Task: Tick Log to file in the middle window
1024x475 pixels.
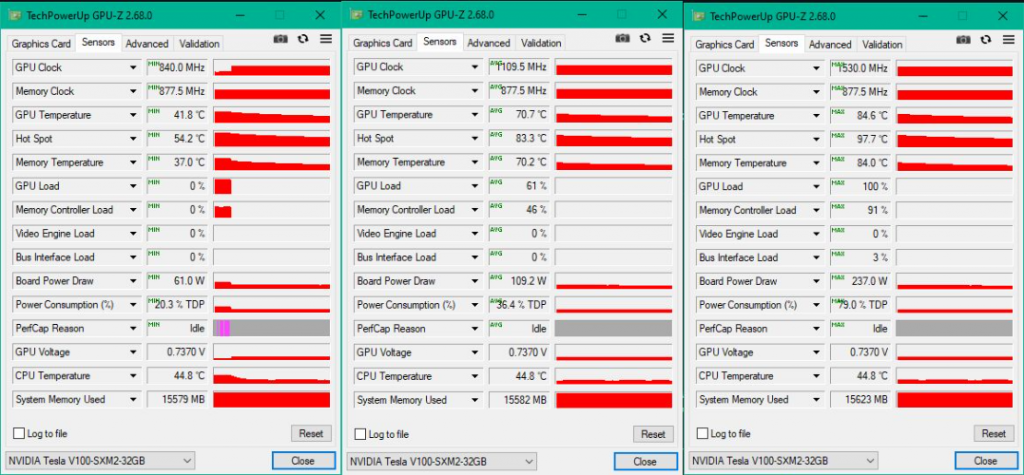Action: (x=362, y=434)
